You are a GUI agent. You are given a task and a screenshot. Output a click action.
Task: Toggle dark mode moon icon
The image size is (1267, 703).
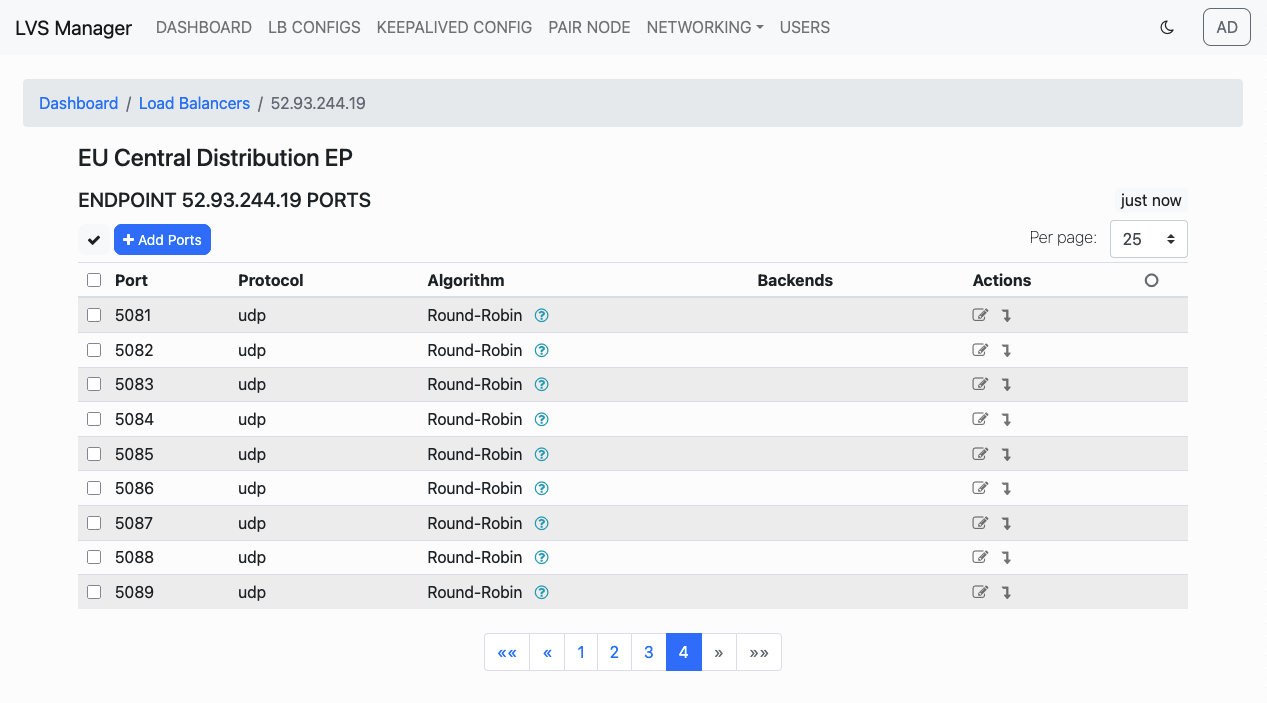coord(1166,28)
